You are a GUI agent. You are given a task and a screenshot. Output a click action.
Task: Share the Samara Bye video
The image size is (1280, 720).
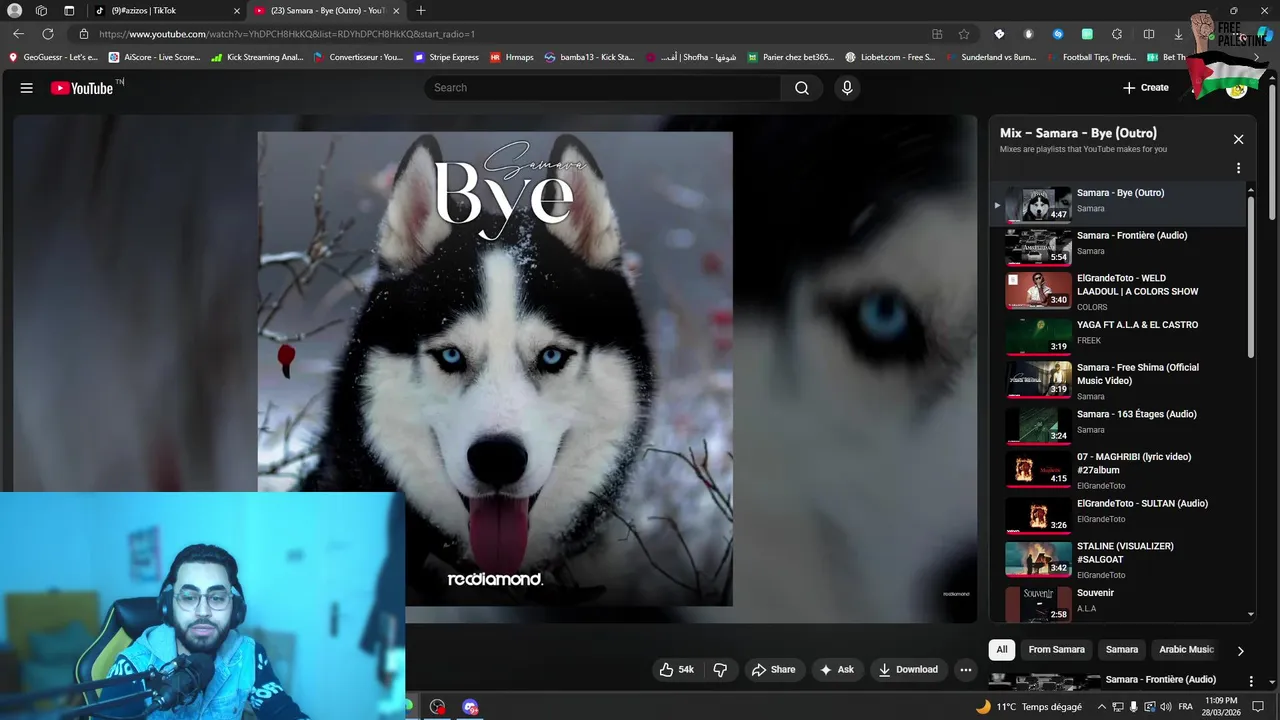(773, 670)
